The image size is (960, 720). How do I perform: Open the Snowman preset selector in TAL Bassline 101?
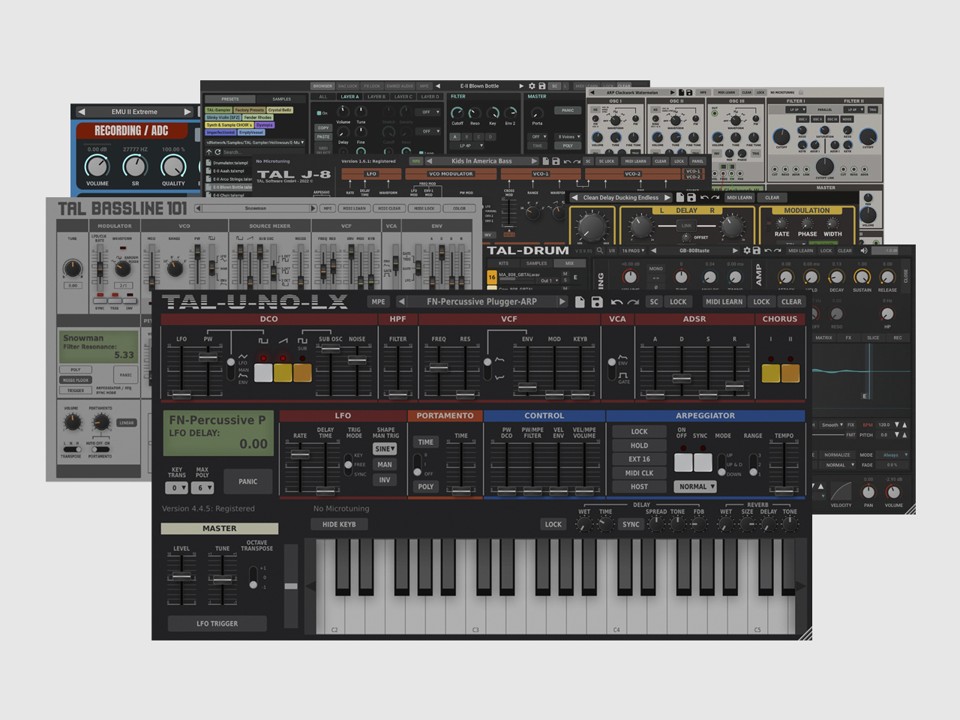tap(255, 209)
